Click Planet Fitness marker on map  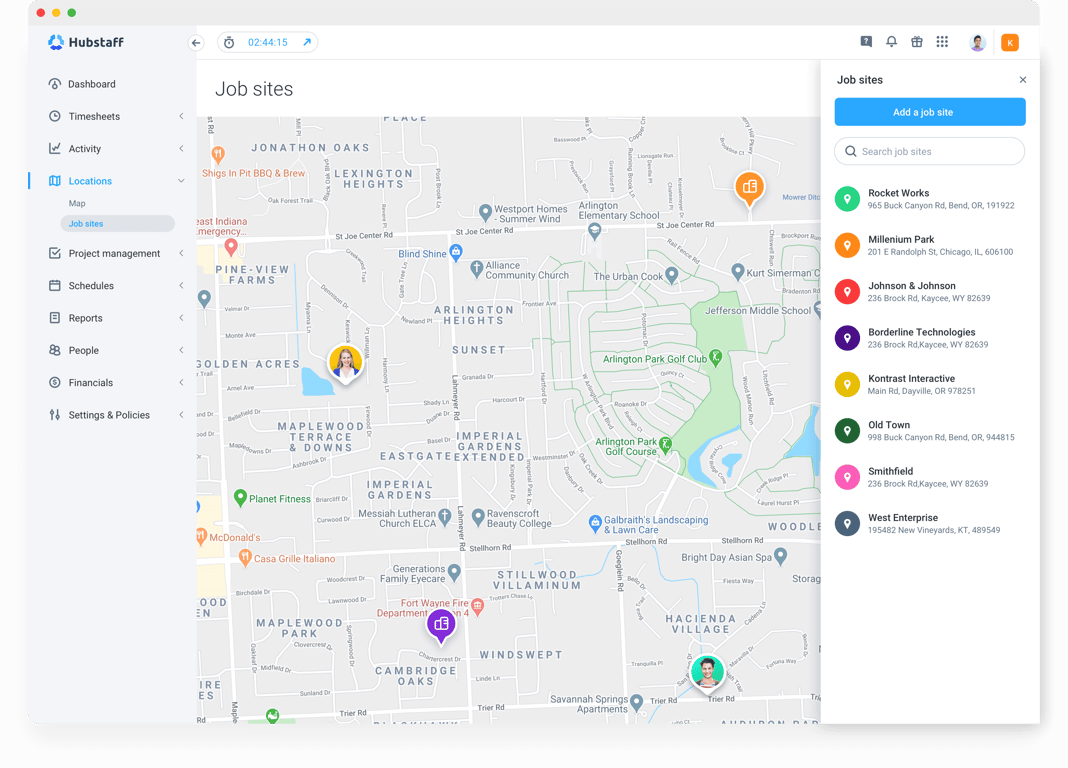(240, 498)
